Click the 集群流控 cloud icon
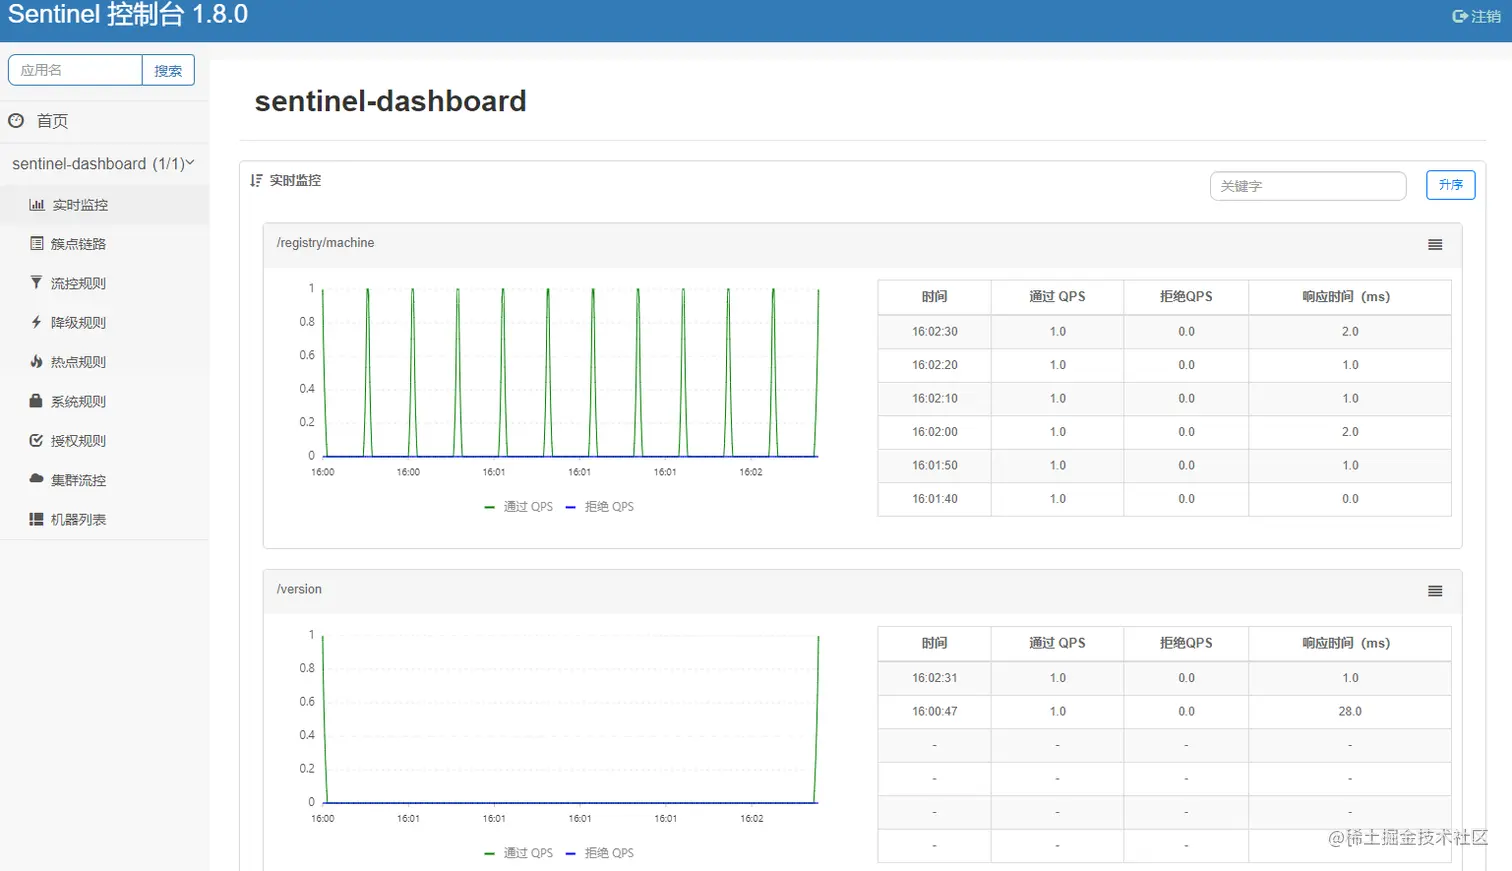Image resolution: width=1512 pixels, height=871 pixels. point(37,479)
